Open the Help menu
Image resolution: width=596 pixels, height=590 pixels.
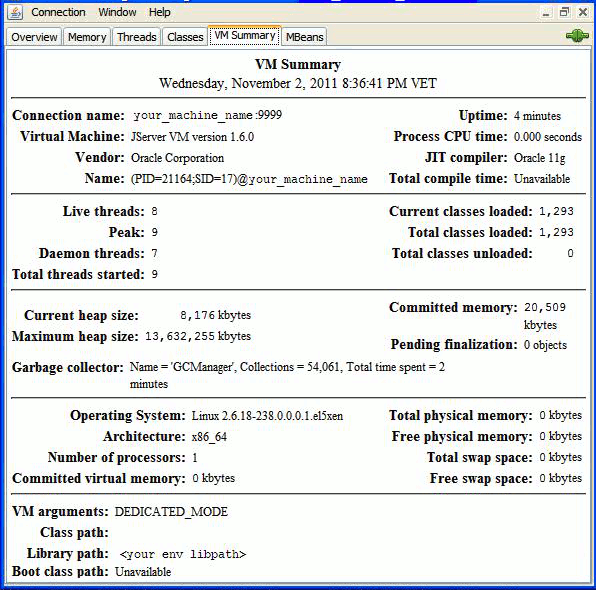click(x=159, y=12)
